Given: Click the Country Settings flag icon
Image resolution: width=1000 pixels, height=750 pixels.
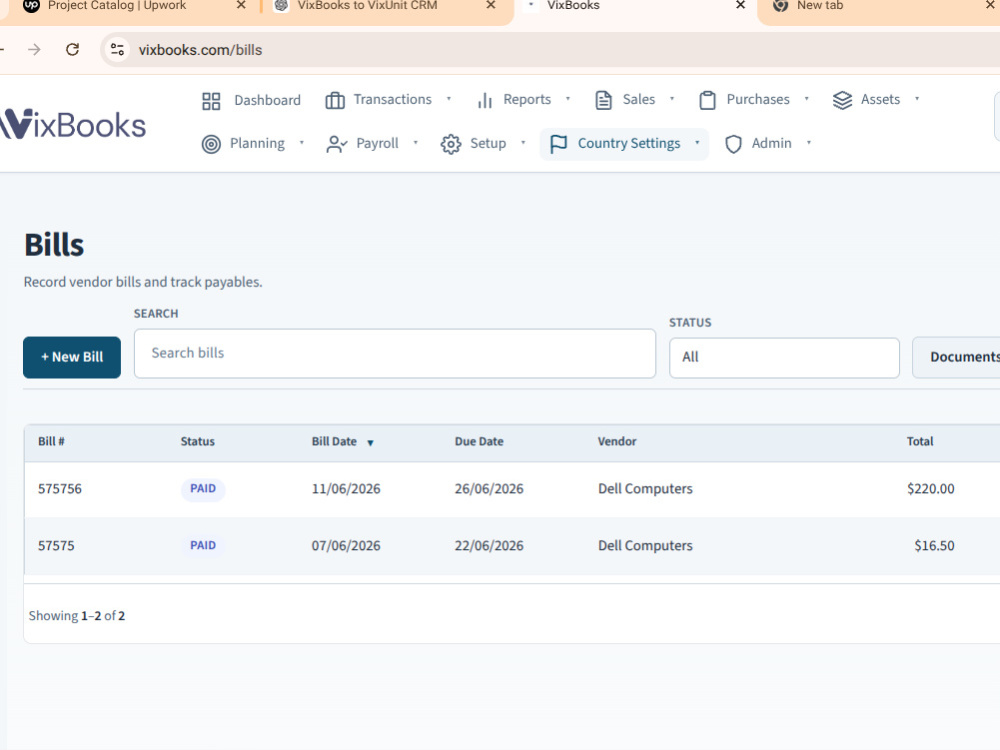Looking at the screenshot, I should 558,144.
